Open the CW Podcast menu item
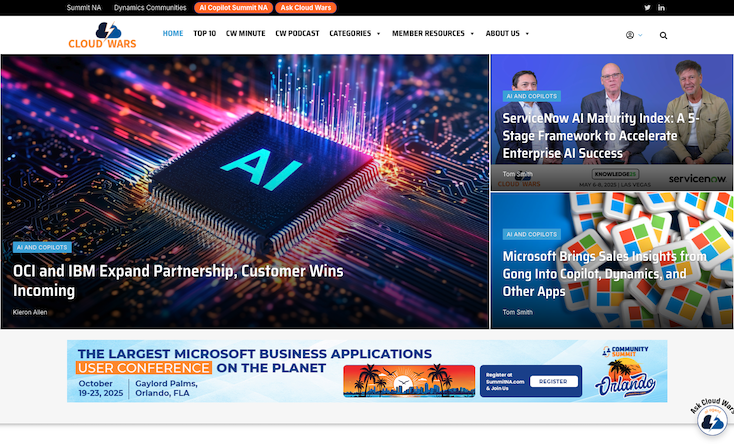This screenshot has width=734, height=445. point(297,33)
